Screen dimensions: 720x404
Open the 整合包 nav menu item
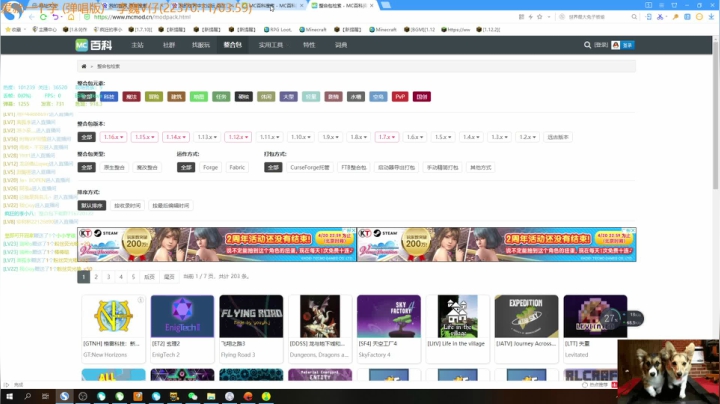(x=233, y=45)
